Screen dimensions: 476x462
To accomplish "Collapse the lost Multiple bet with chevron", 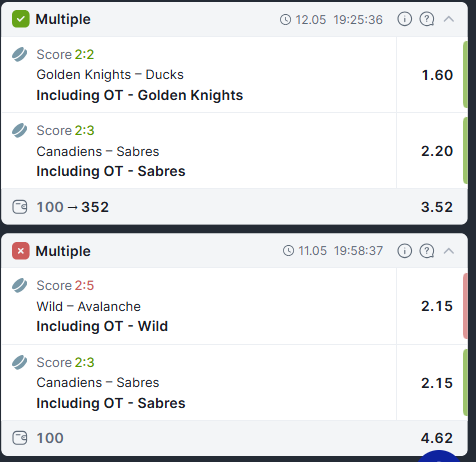I will coord(449,251).
